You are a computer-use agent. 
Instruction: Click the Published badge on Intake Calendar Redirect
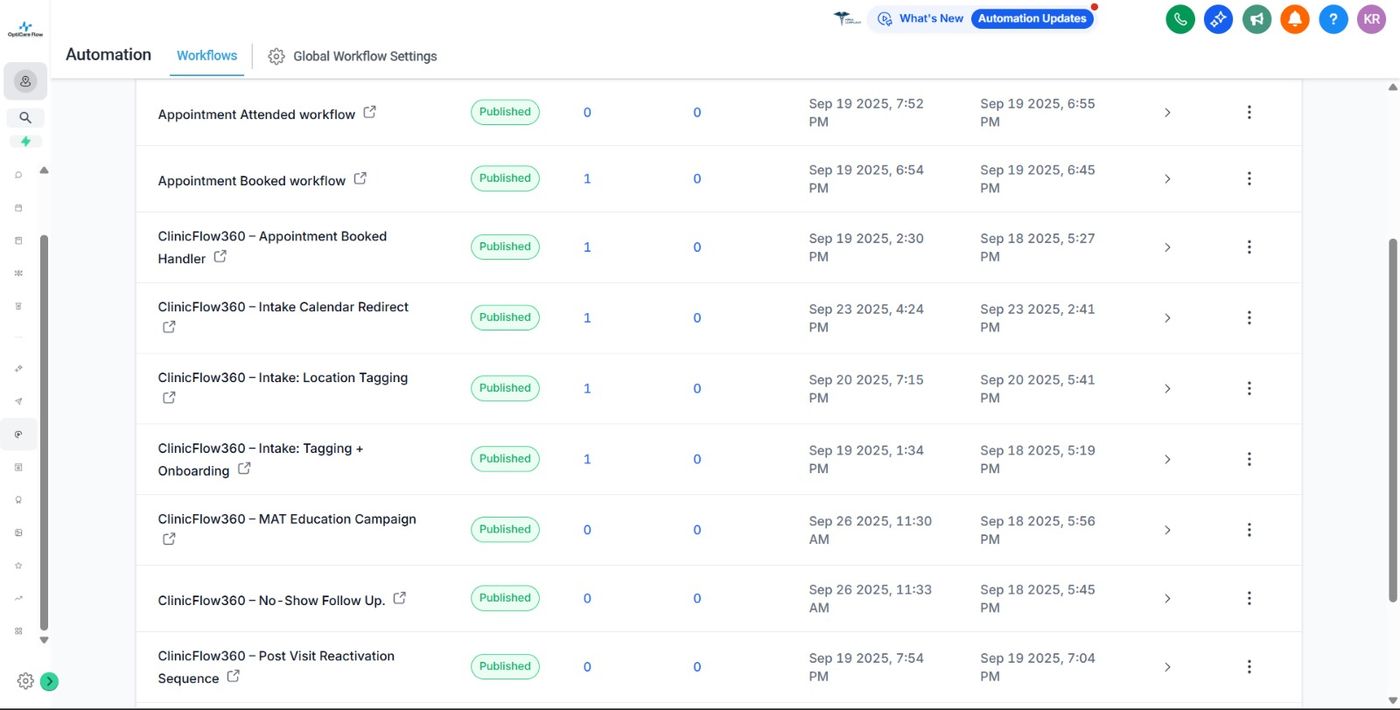(x=505, y=317)
